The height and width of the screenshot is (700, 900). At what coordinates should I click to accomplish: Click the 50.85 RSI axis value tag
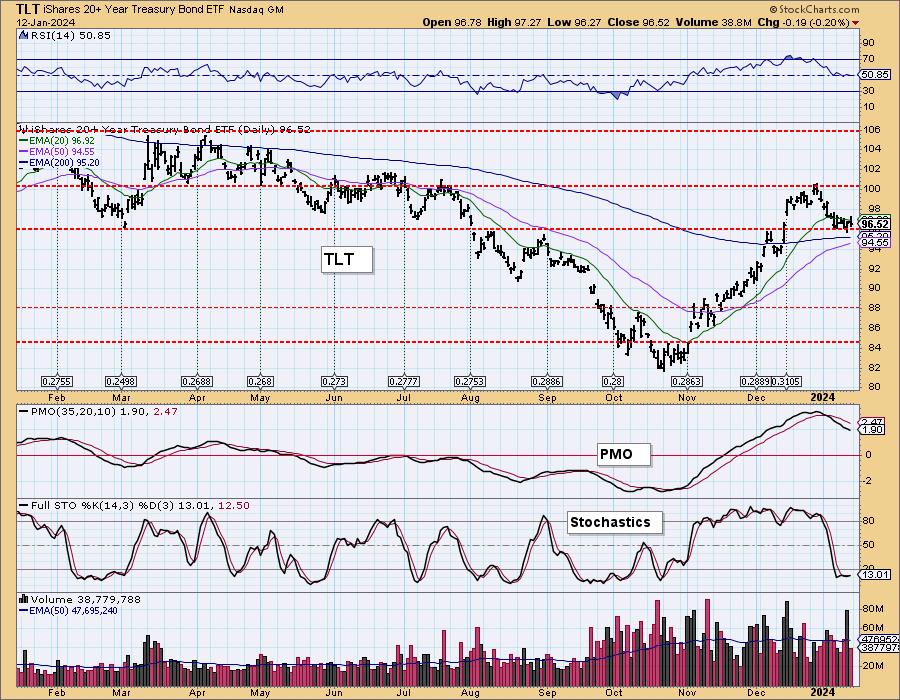click(874, 75)
